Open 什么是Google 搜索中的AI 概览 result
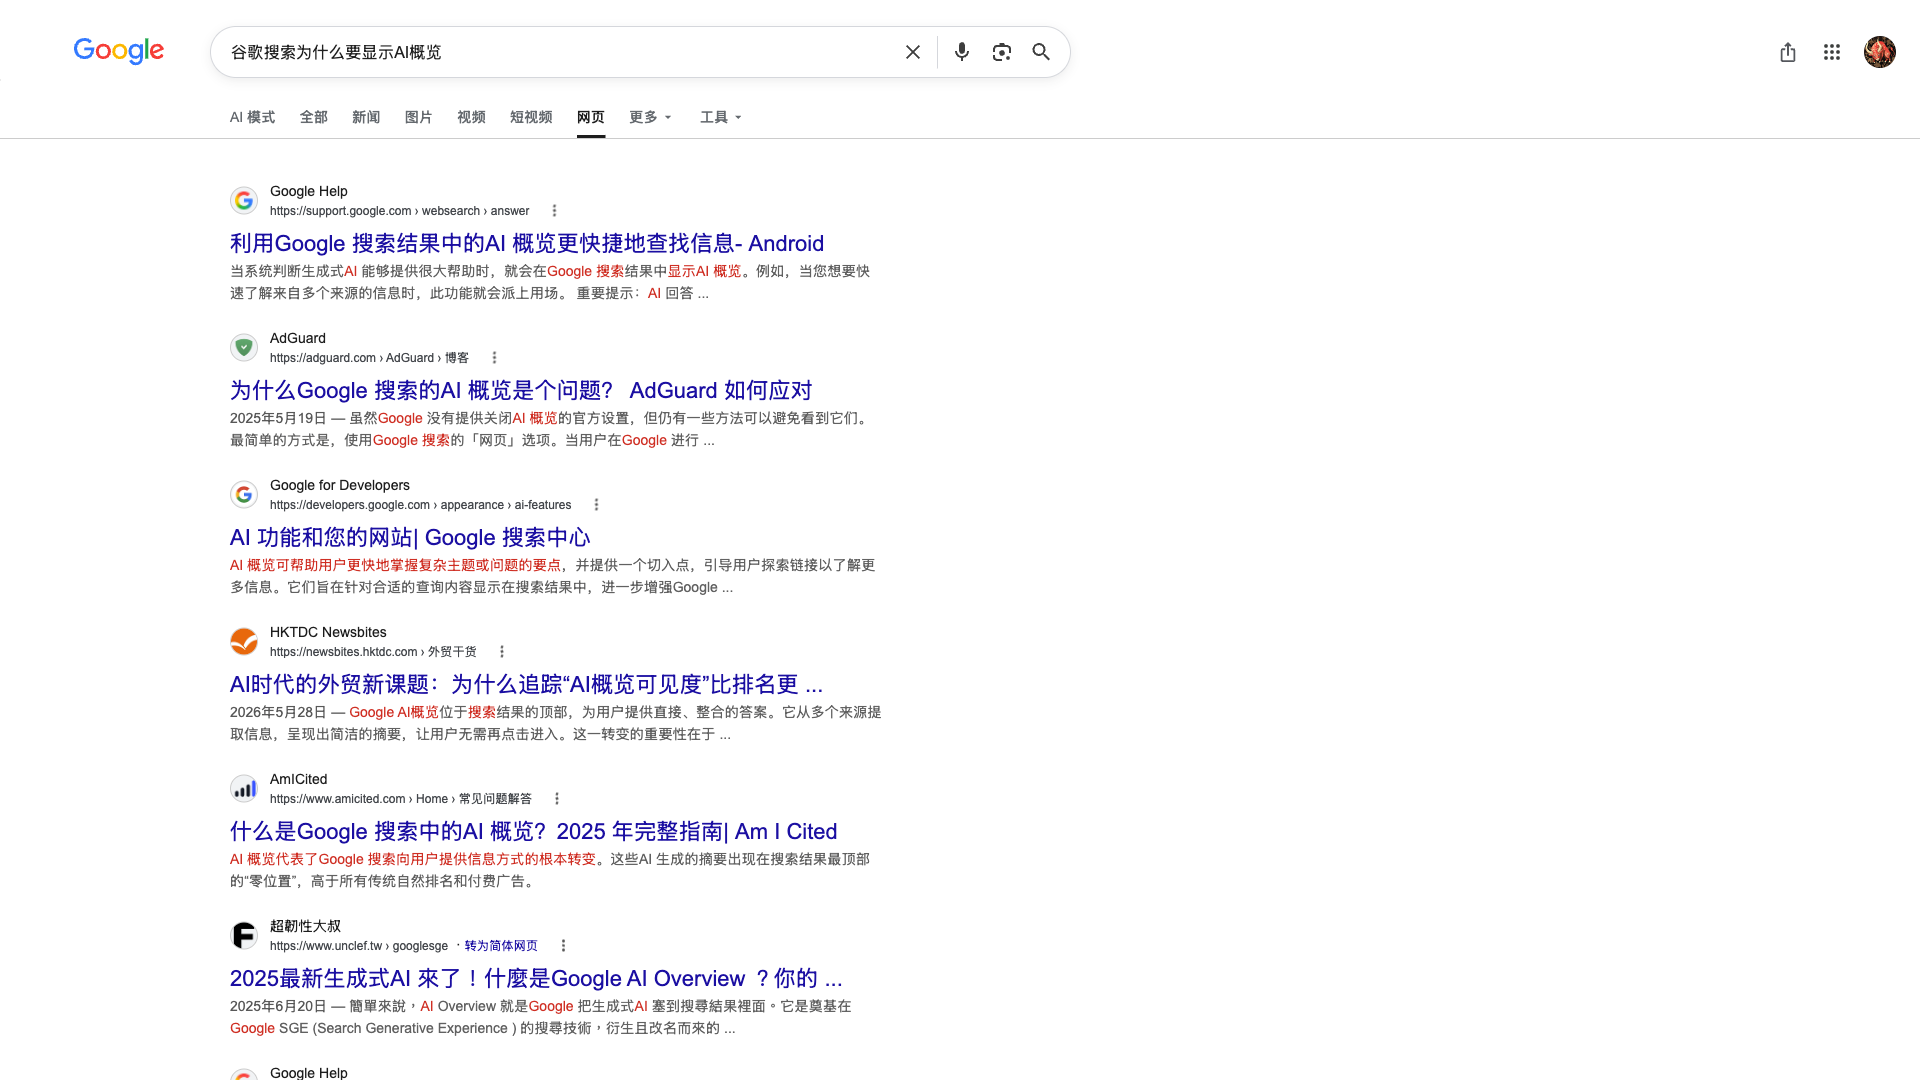 point(533,832)
